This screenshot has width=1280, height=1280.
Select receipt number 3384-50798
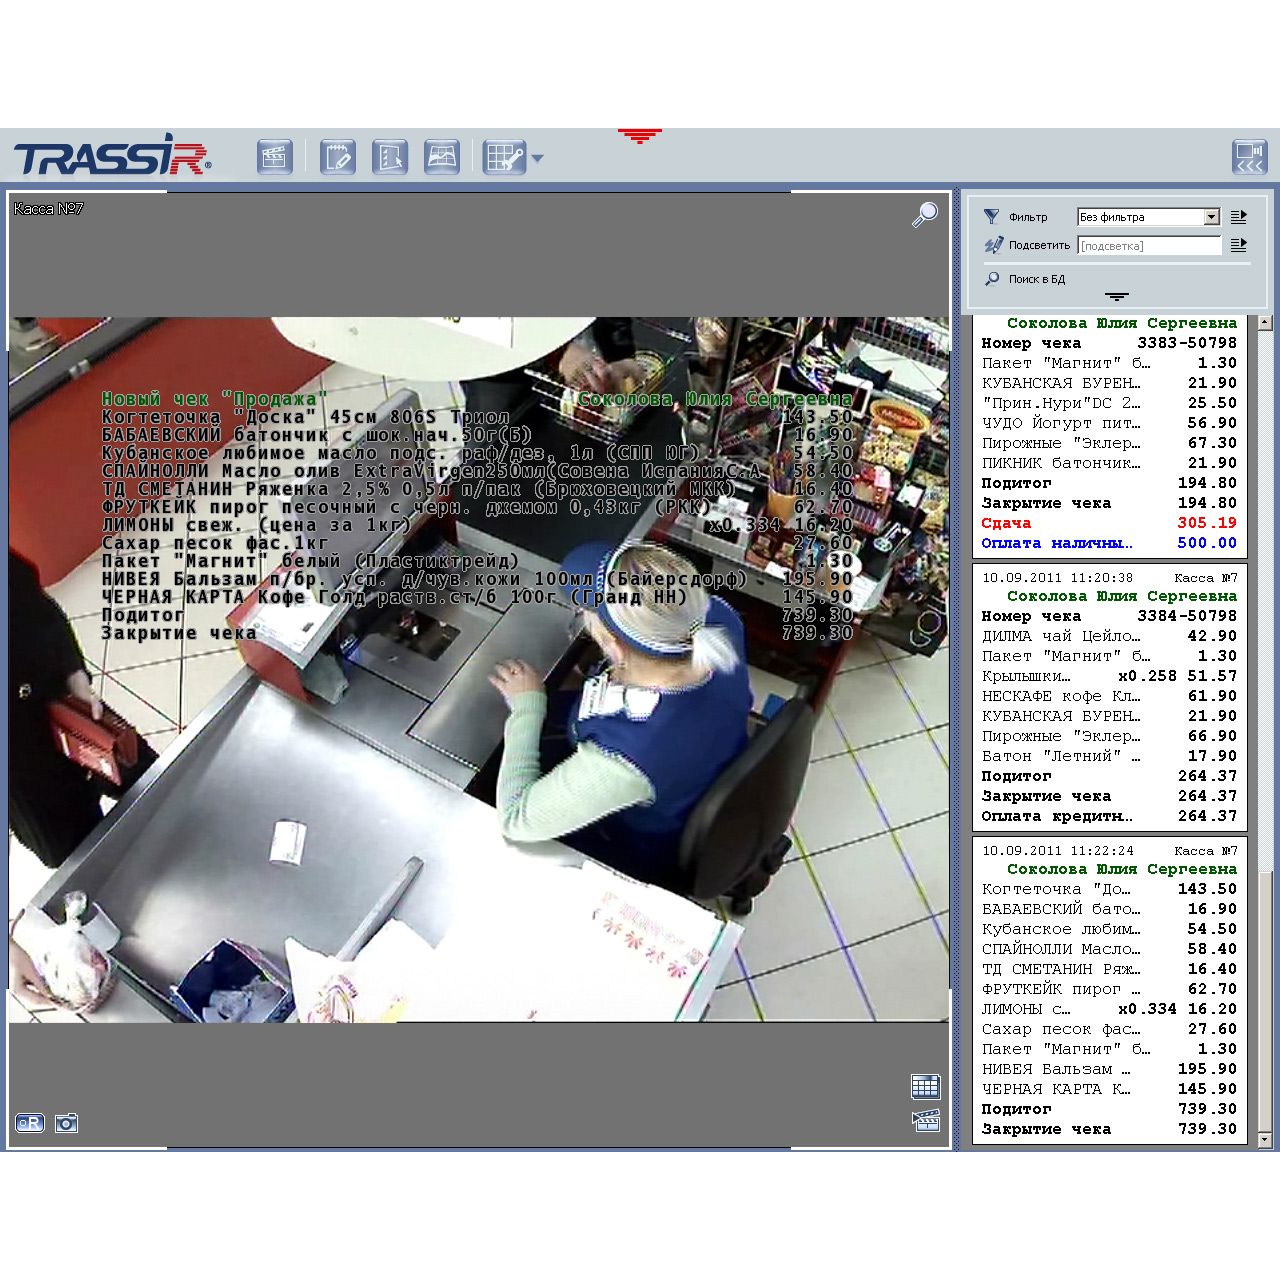pyautogui.click(x=1109, y=616)
